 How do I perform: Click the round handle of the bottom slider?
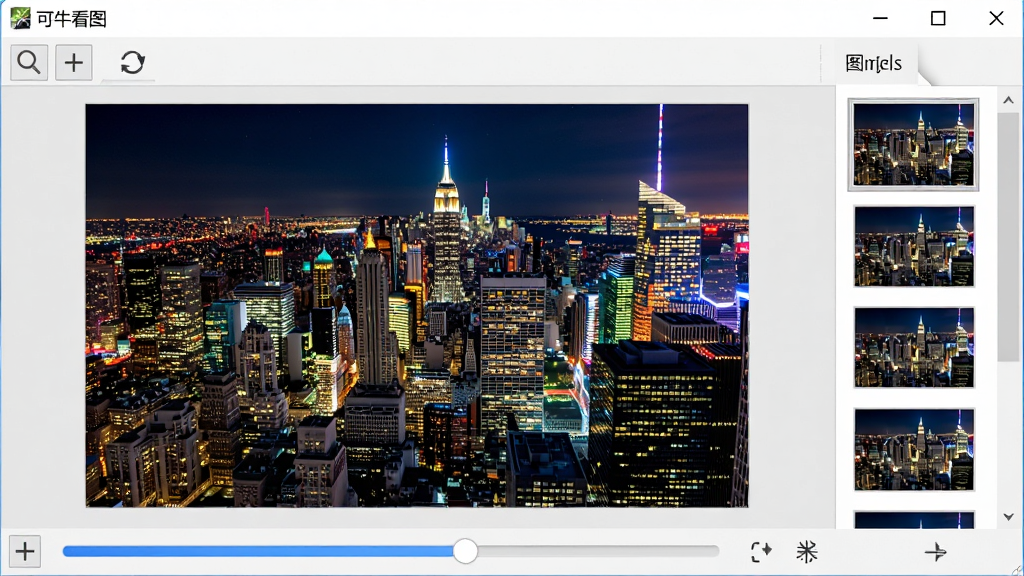point(465,551)
